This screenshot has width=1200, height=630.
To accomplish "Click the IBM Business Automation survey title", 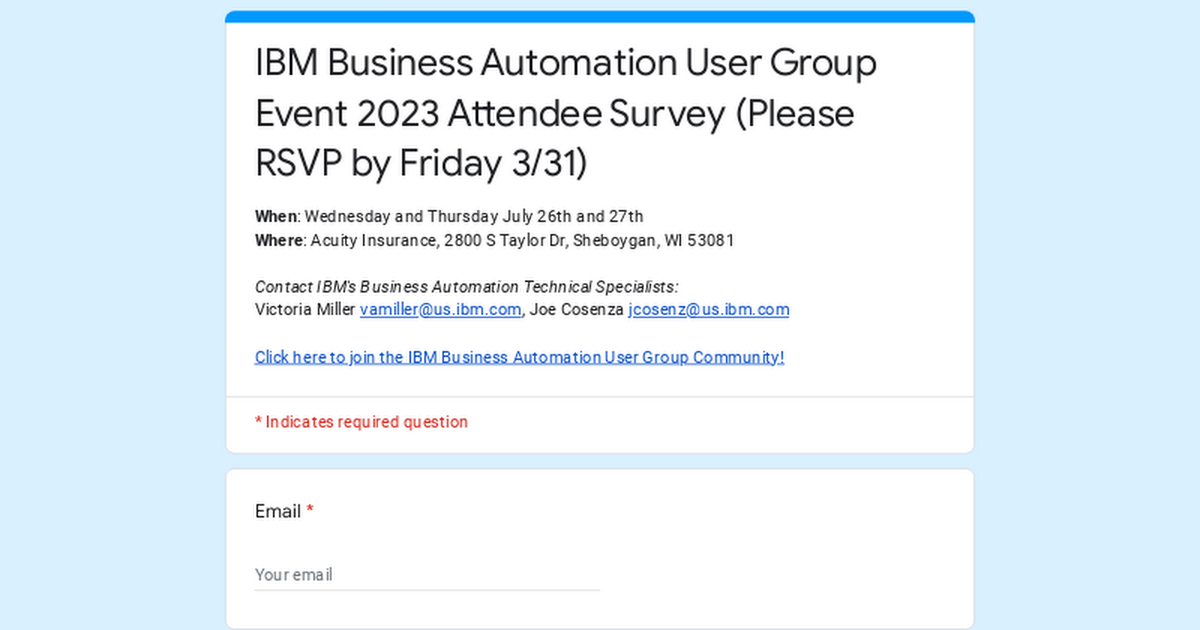I will [x=566, y=113].
